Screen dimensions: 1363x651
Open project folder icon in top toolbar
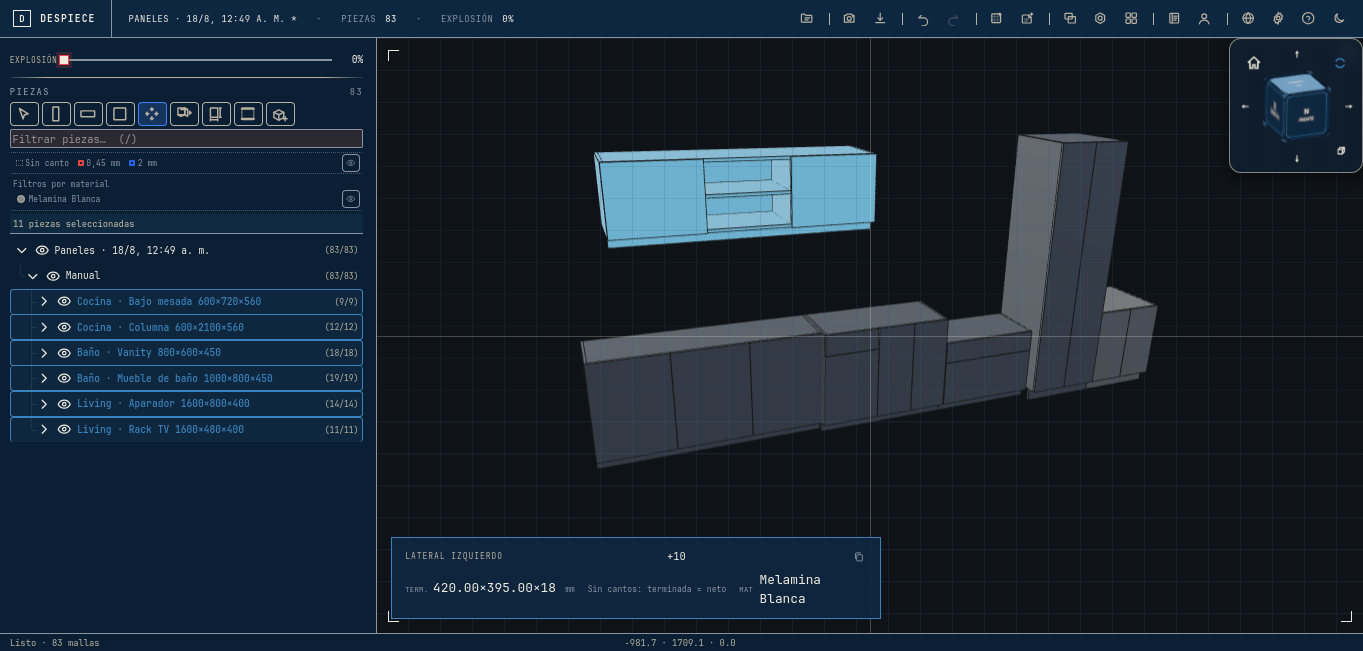[x=806, y=18]
